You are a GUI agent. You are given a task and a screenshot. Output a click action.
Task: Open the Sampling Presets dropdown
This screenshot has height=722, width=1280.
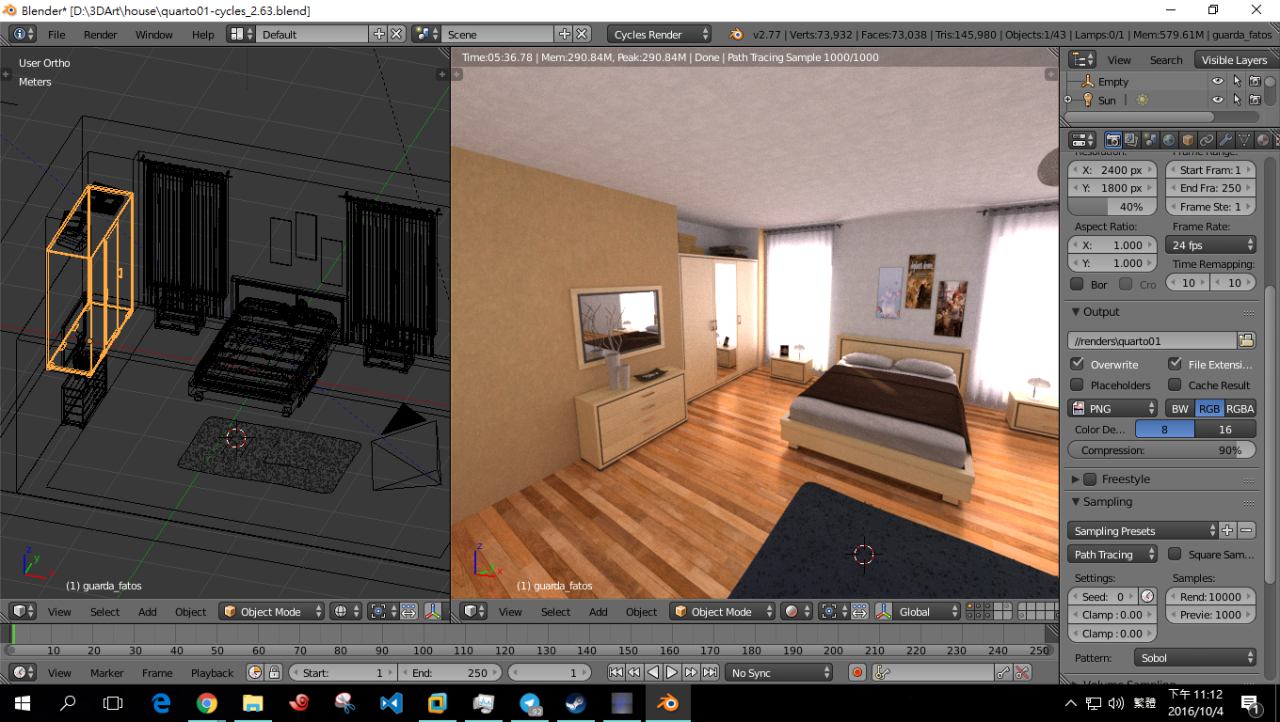pos(1143,531)
